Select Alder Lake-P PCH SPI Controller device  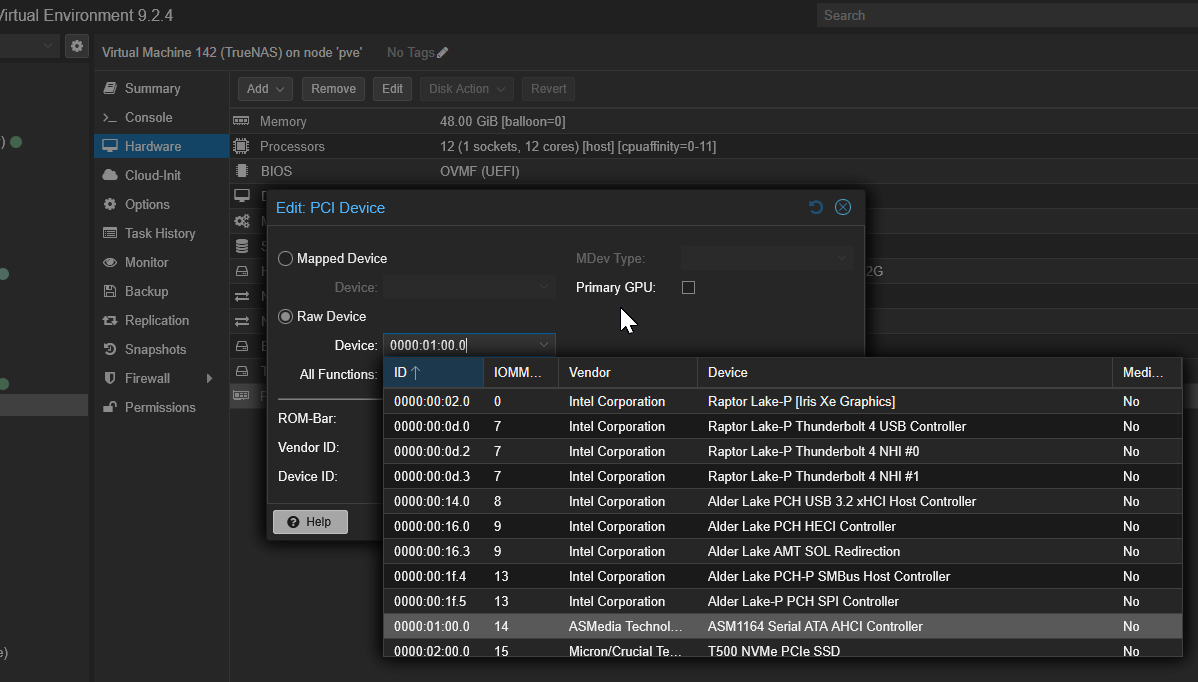coord(782,602)
